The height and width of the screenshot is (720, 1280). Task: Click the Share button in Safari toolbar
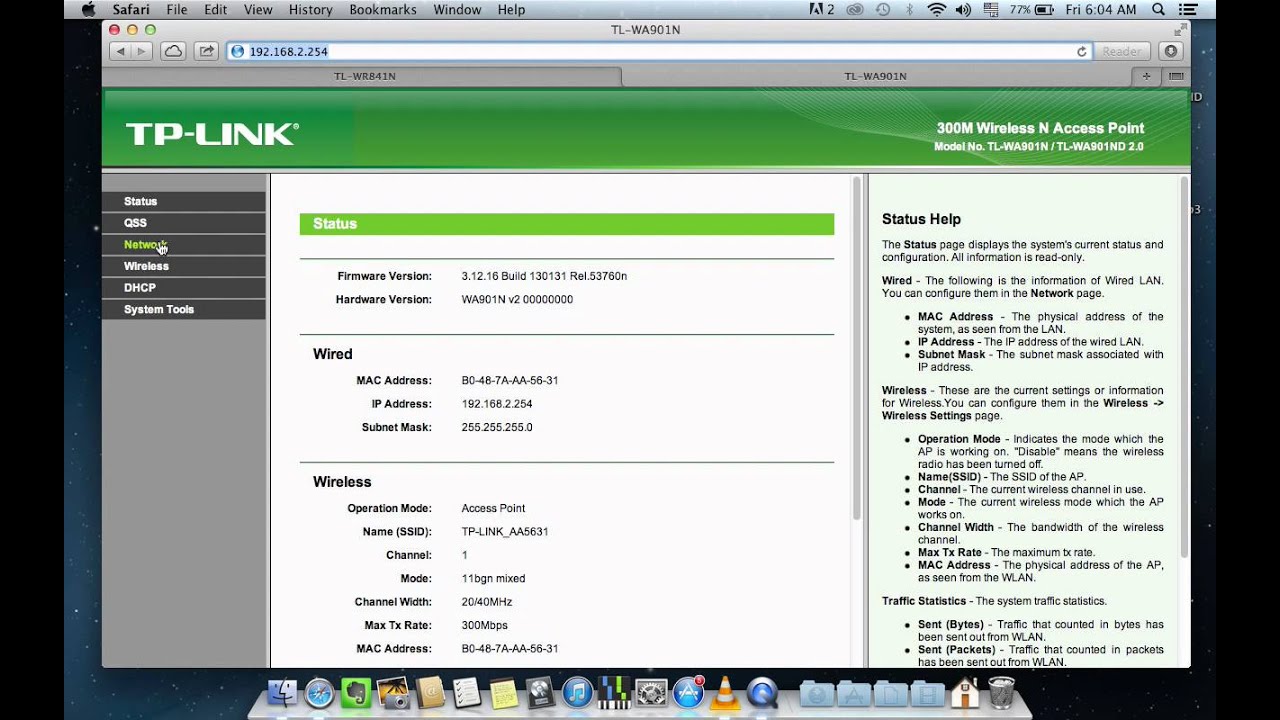[x=206, y=51]
